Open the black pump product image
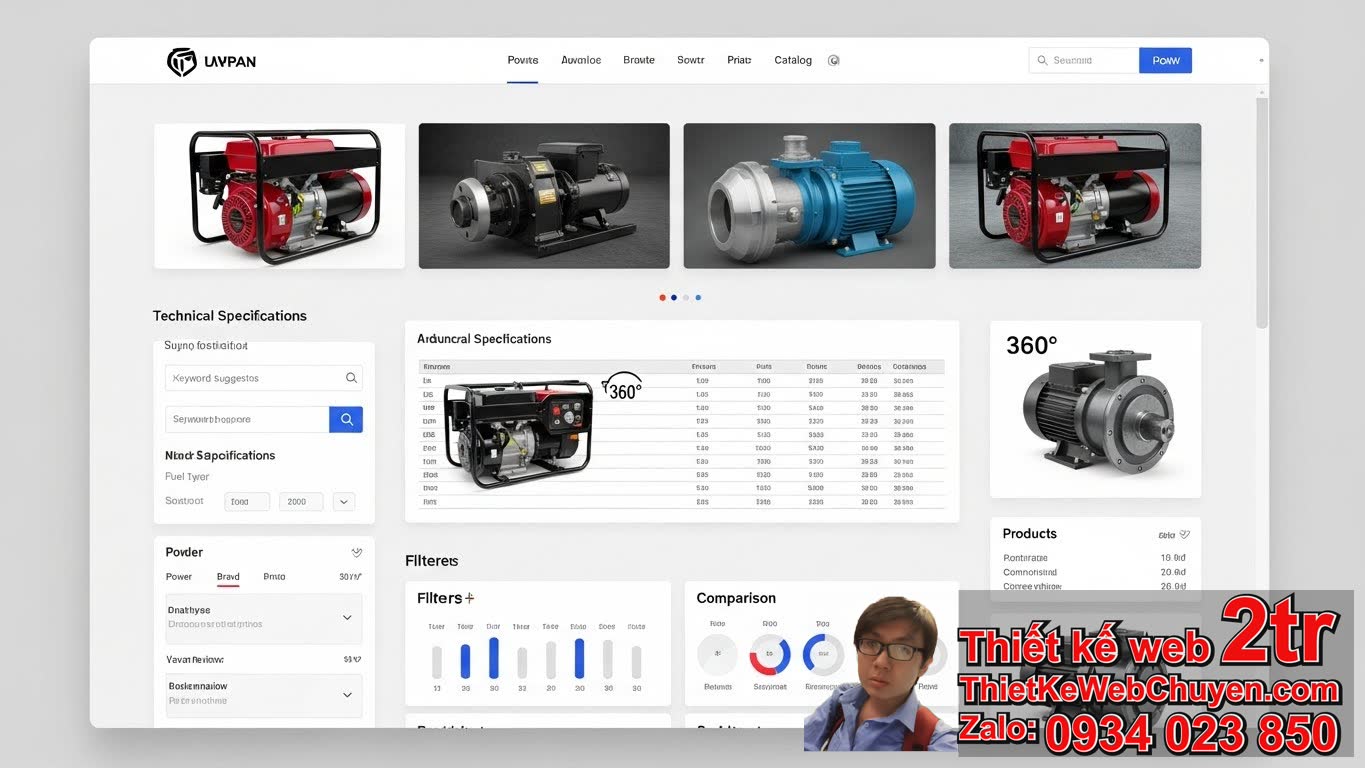The height and width of the screenshot is (768, 1365). (x=544, y=196)
